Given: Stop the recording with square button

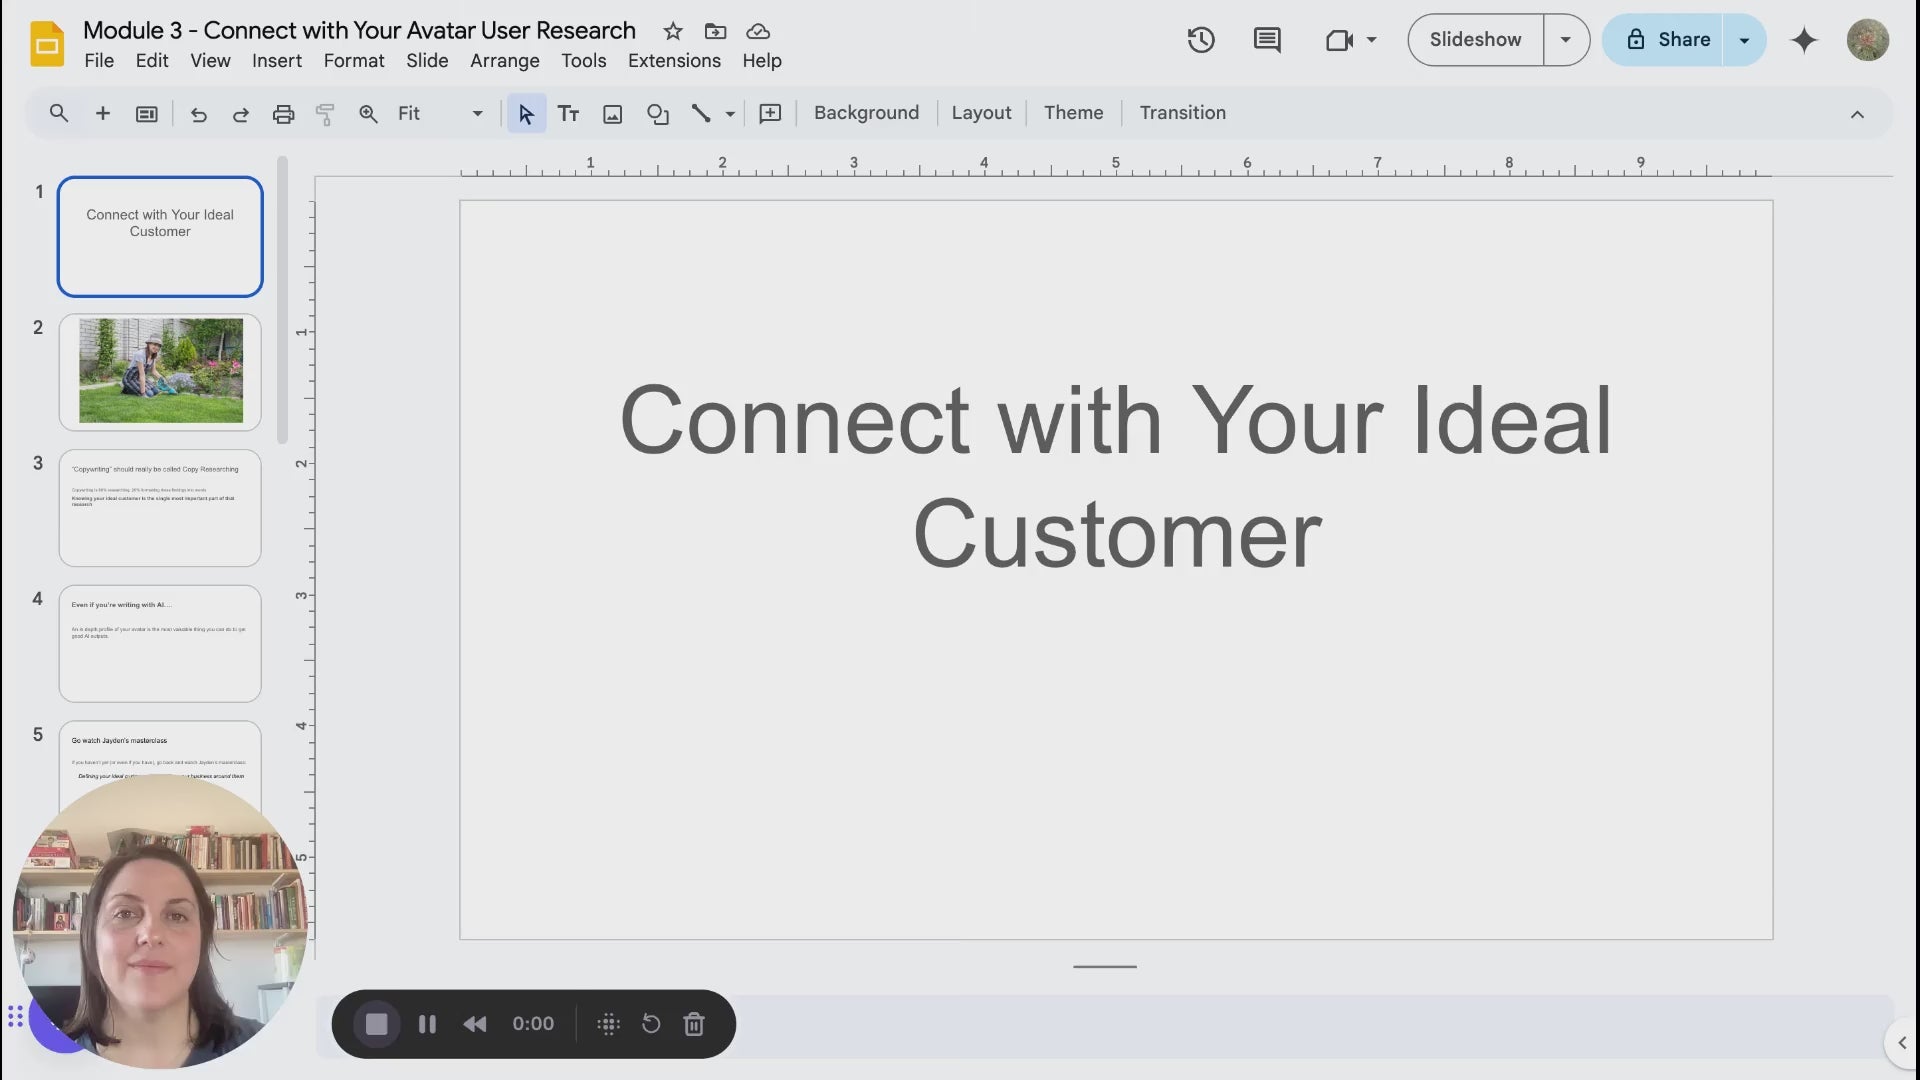Looking at the screenshot, I should coord(376,1024).
